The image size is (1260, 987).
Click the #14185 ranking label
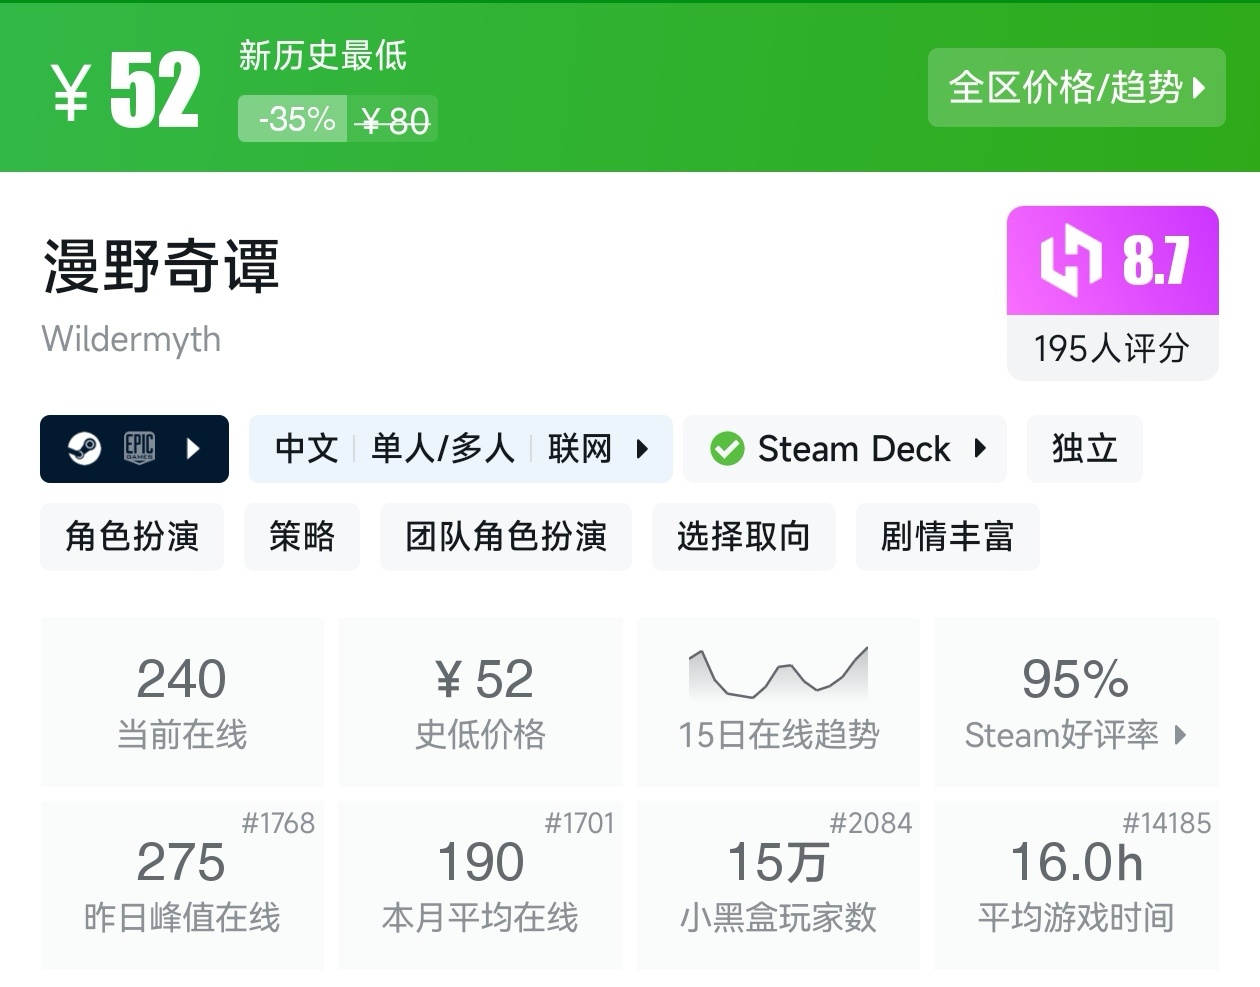1167,823
